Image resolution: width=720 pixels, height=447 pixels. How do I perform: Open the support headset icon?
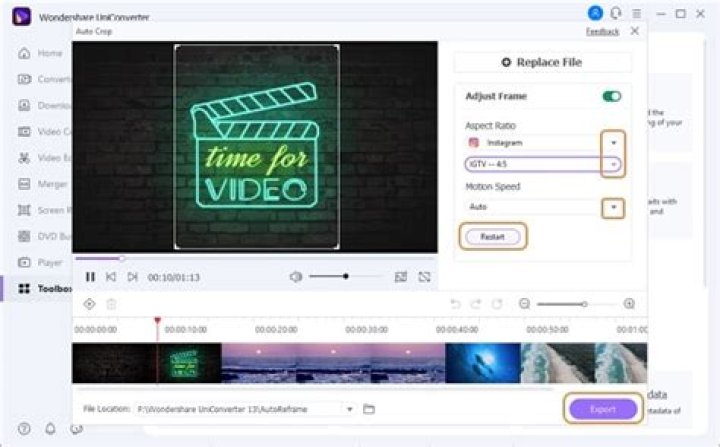point(616,13)
